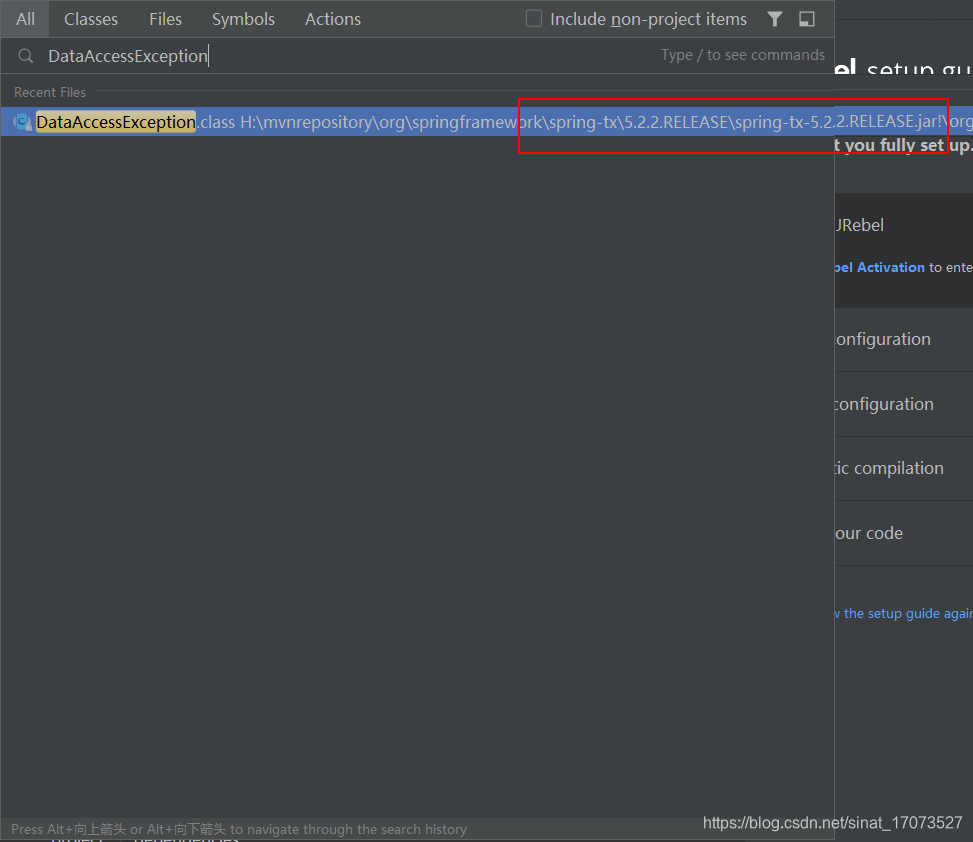Viewport: 973px width, 842px height.
Task: Click the Recent Files section label
Action: [49, 92]
